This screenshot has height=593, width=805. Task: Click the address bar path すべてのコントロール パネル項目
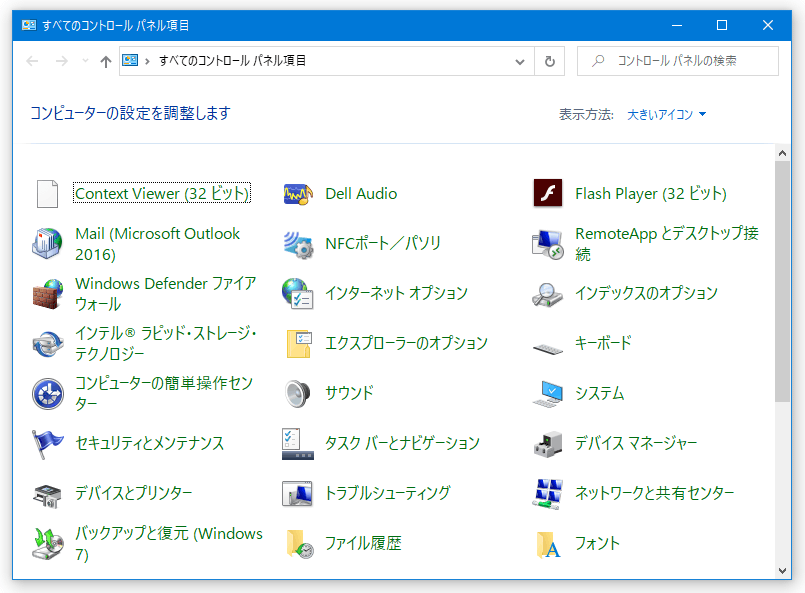point(233,61)
